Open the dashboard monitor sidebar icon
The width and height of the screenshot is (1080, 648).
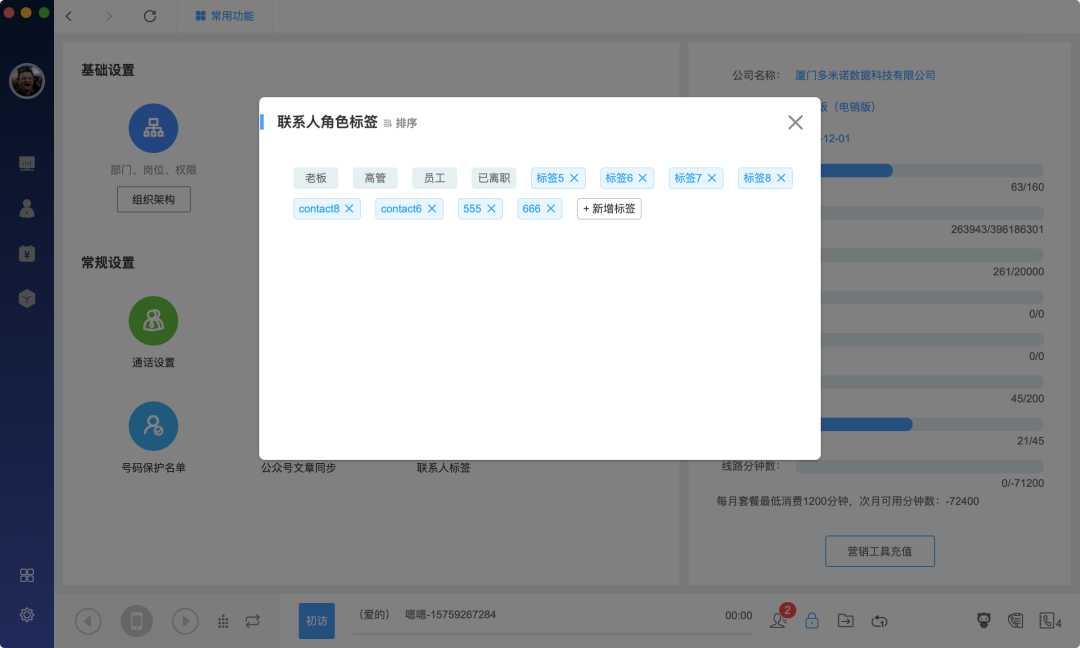(x=27, y=163)
